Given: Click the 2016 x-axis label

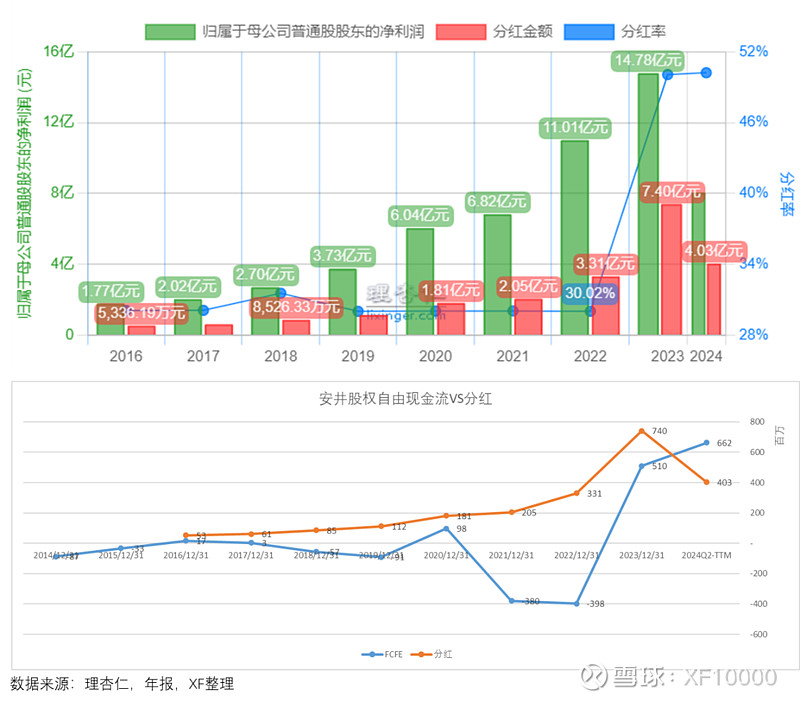Looking at the screenshot, I should (126, 356).
